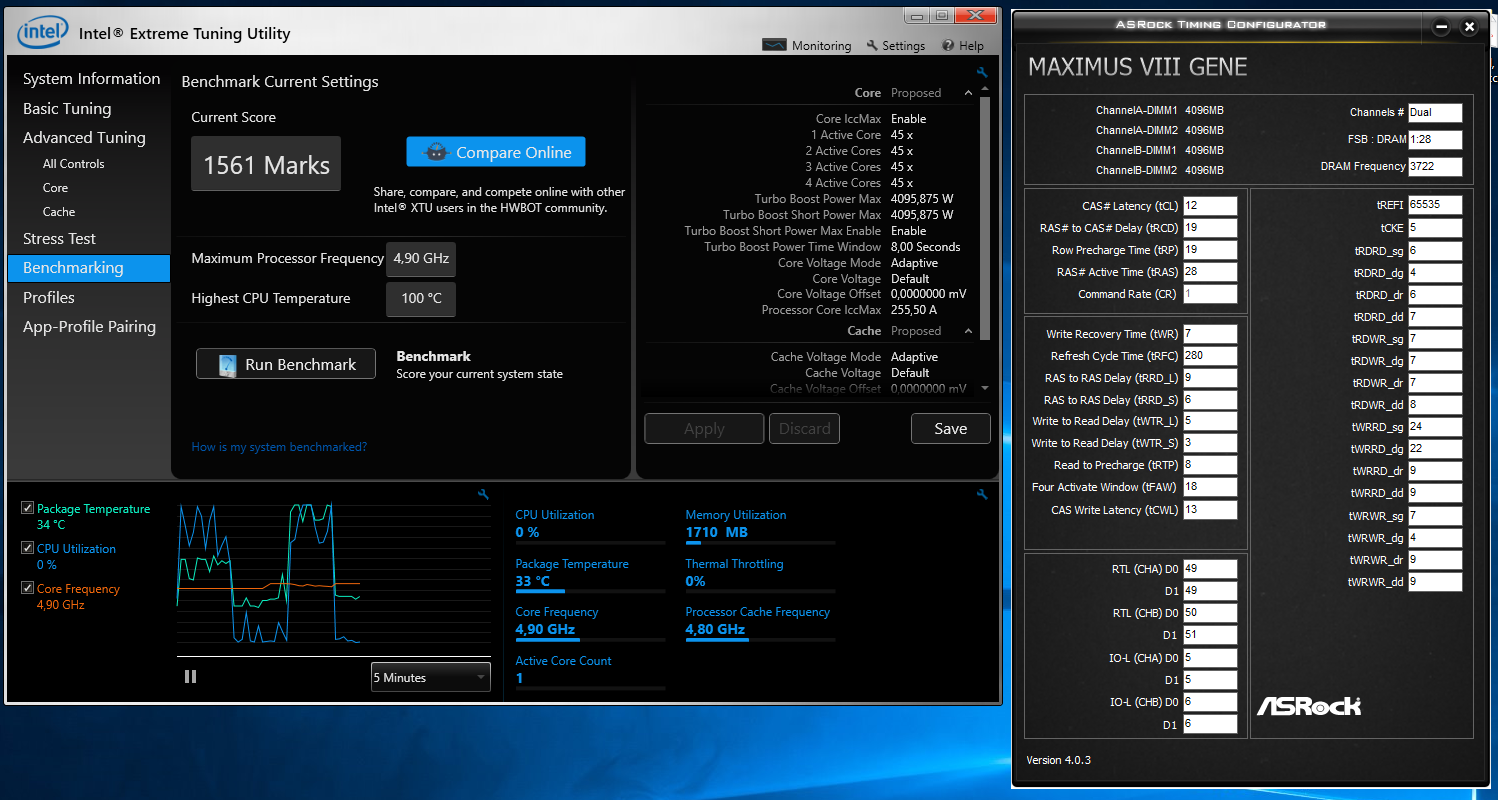This screenshot has width=1498, height=800.
Task: Click the tCKE value field
Action: [x=1435, y=228]
